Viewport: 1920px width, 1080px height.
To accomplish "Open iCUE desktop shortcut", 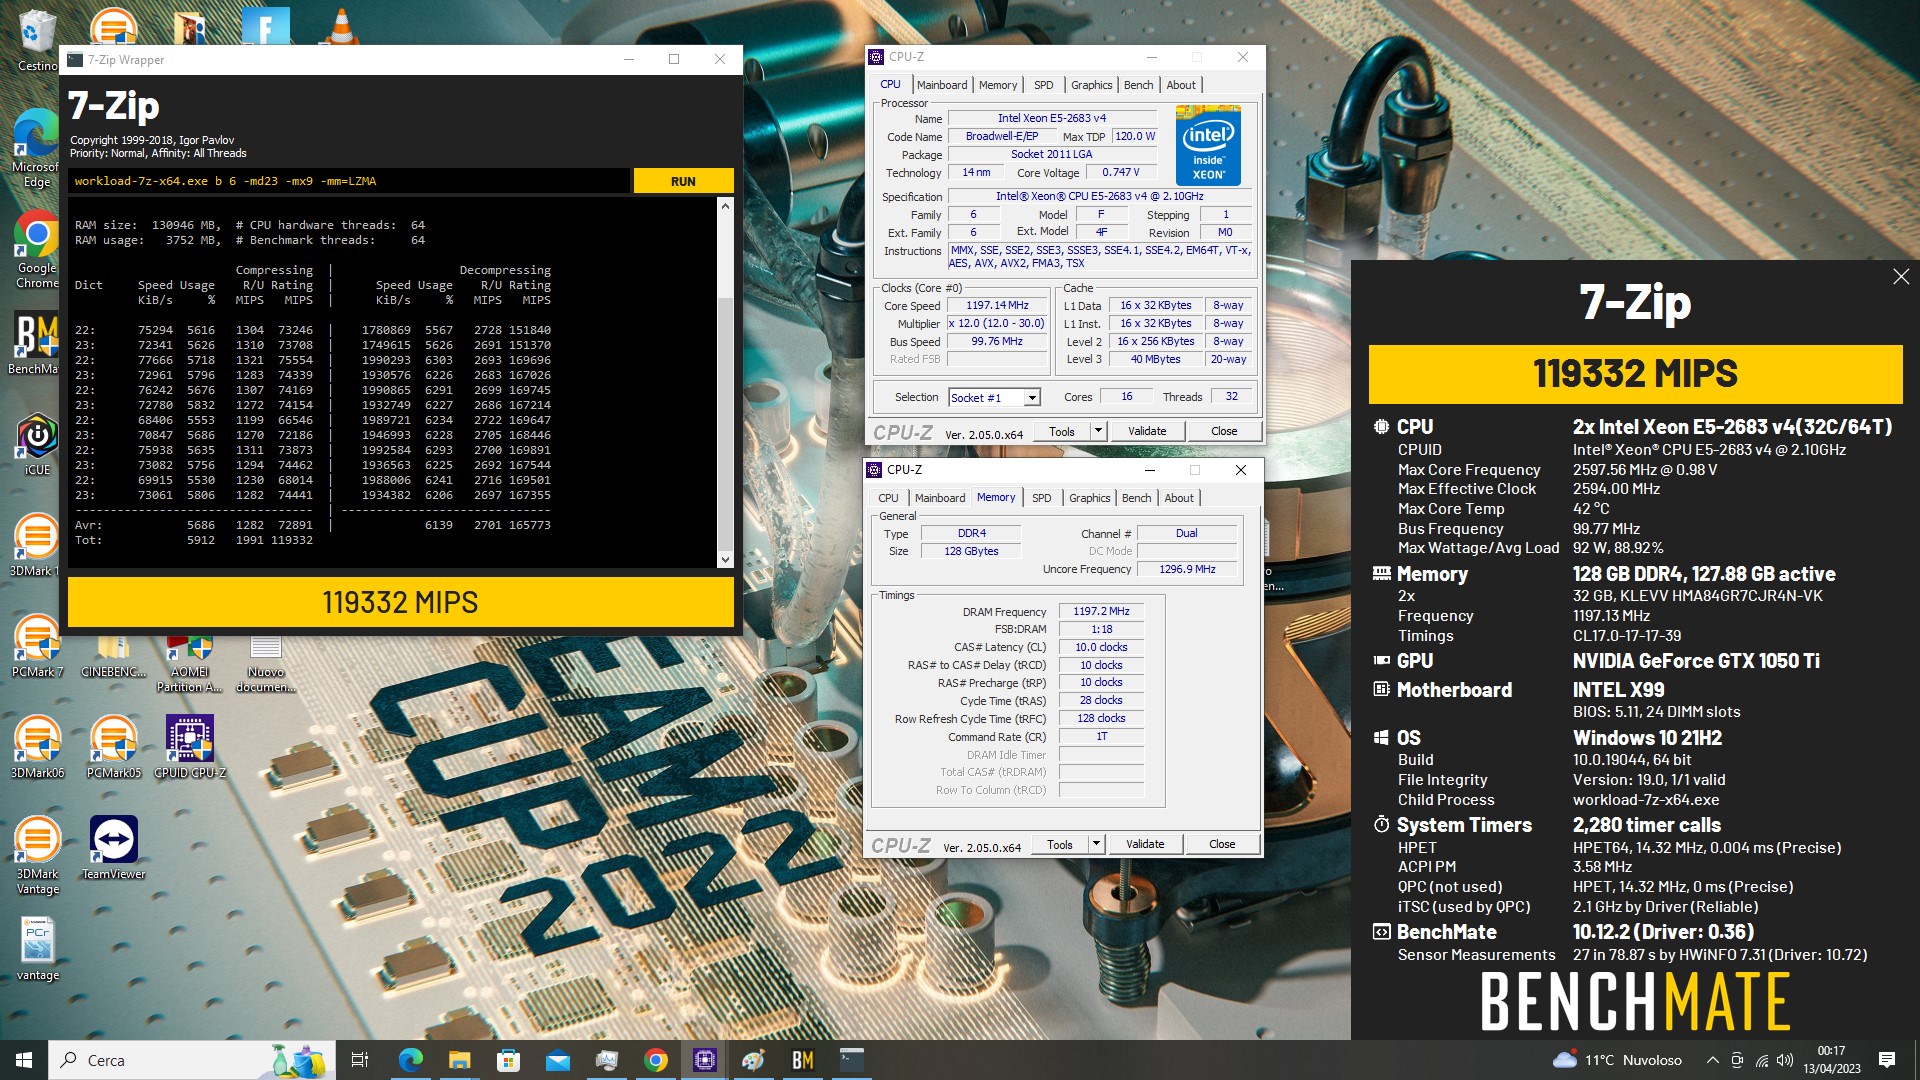I will tap(36, 445).
